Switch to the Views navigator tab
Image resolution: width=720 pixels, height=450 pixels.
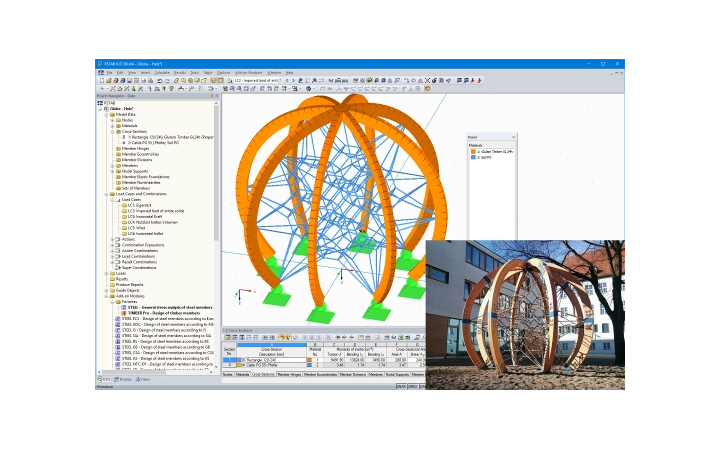(x=143, y=380)
